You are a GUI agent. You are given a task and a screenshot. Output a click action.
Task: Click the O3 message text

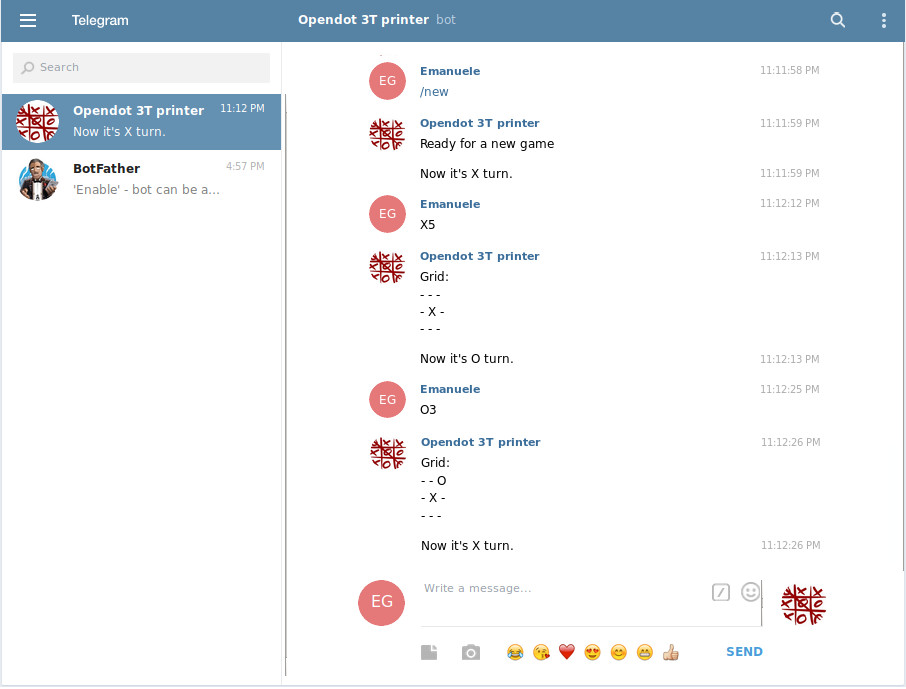[x=428, y=410]
